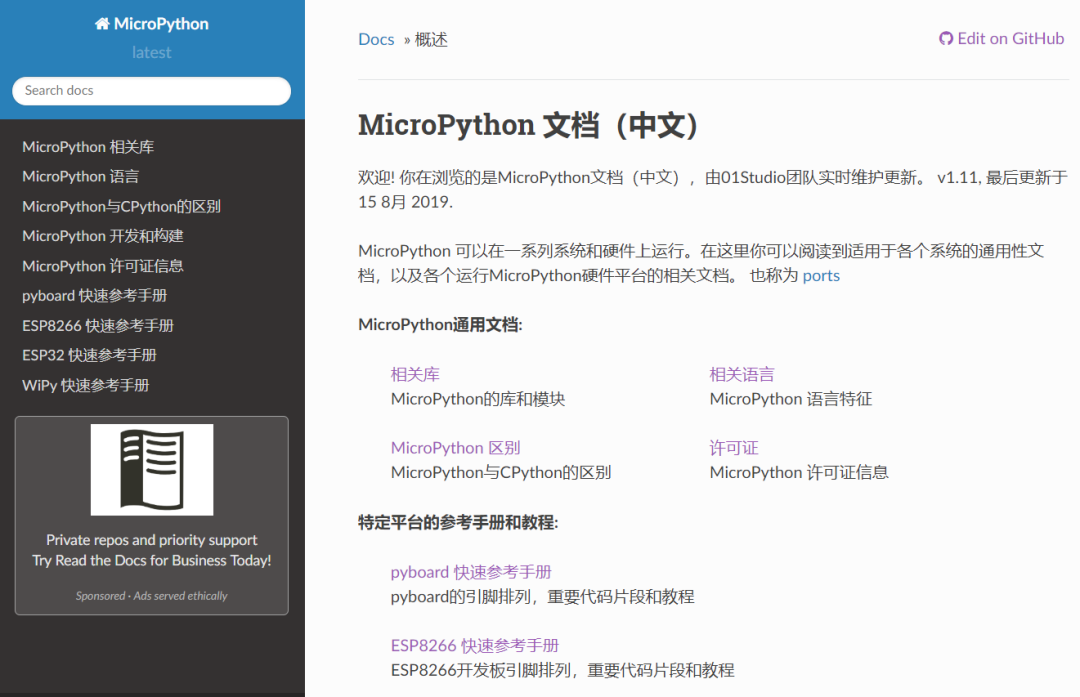Open the Edit on GitHub link
The width and height of the screenshot is (1080, 697).
click(1009, 38)
